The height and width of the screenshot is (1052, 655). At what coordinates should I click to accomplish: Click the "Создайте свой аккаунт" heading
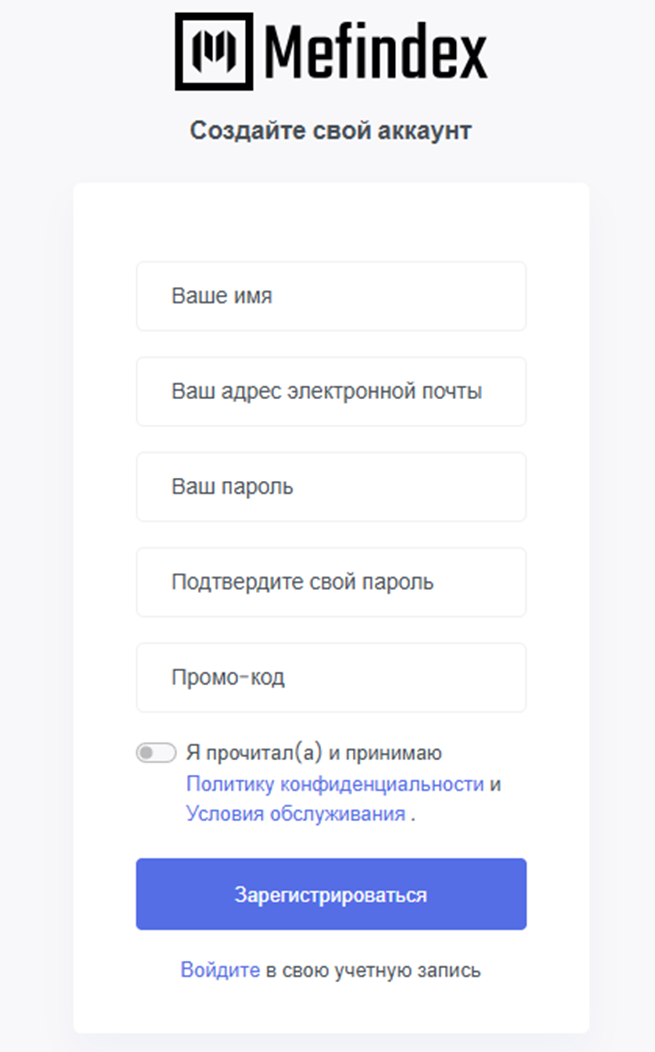coord(330,131)
